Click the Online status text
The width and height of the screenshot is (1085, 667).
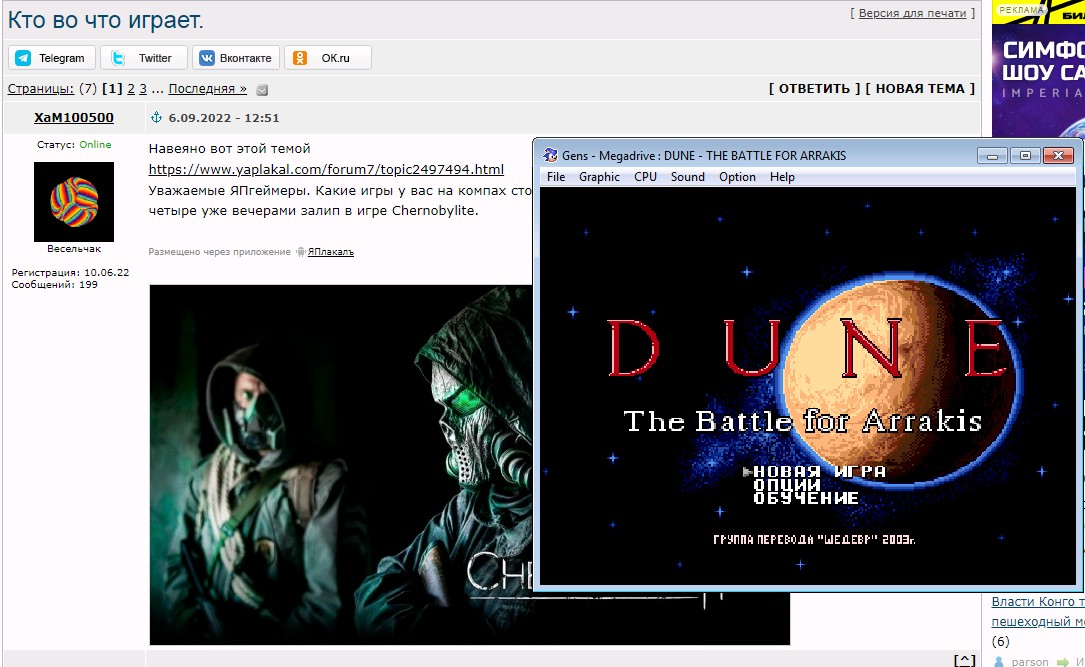tap(95, 145)
